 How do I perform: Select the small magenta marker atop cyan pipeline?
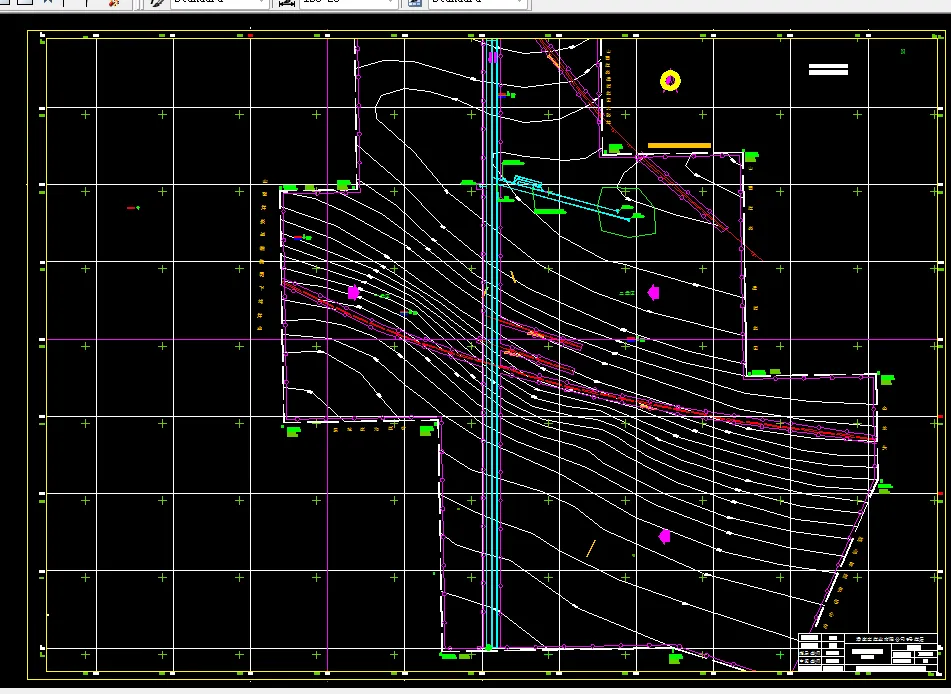pyautogui.click(x=492, y=57)
